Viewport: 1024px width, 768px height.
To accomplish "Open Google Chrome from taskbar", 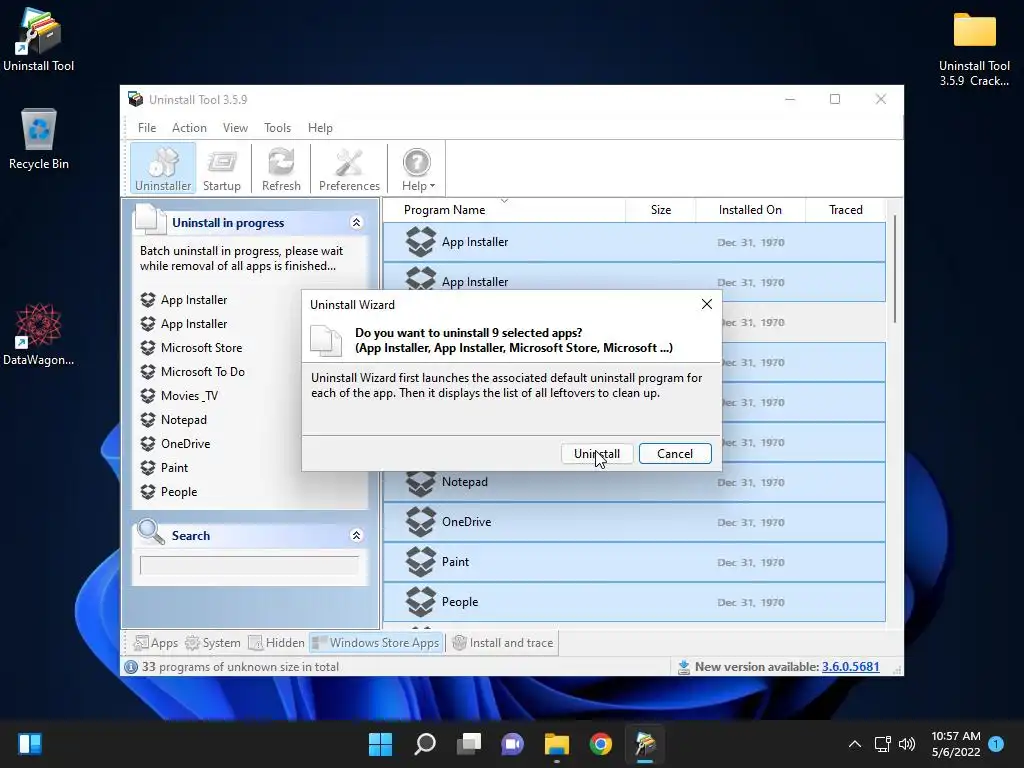I will [x=601, y=744].
